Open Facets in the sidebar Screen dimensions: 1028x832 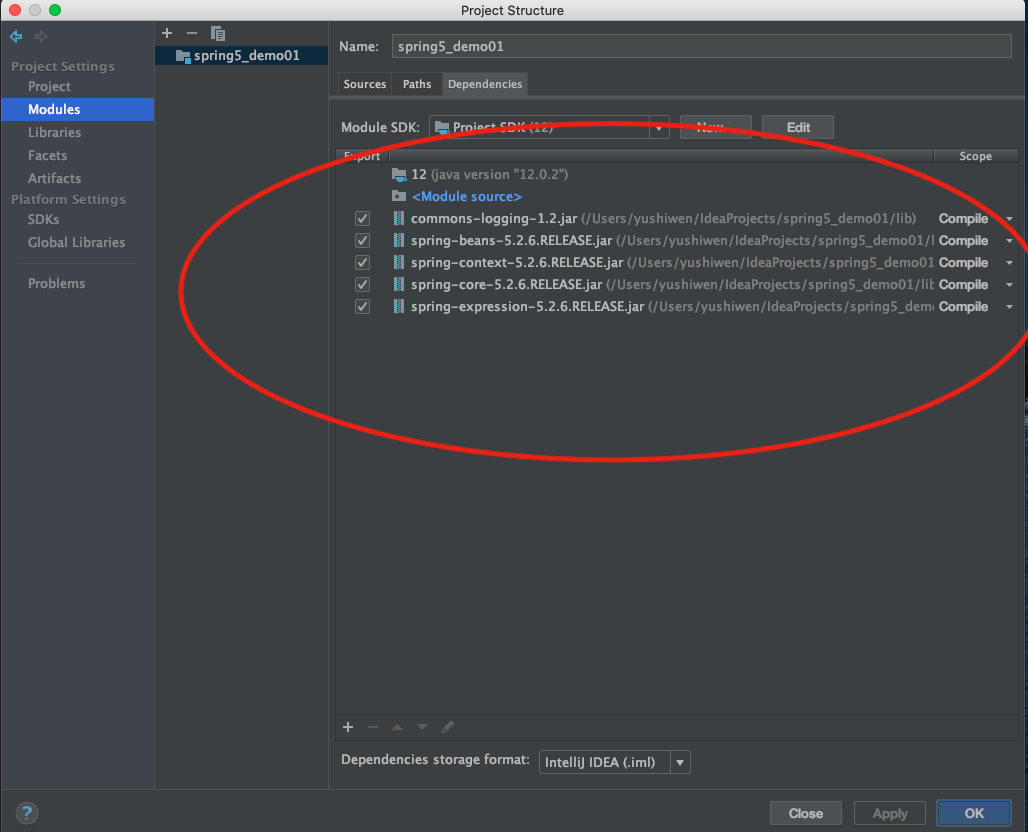pos(47,155)
